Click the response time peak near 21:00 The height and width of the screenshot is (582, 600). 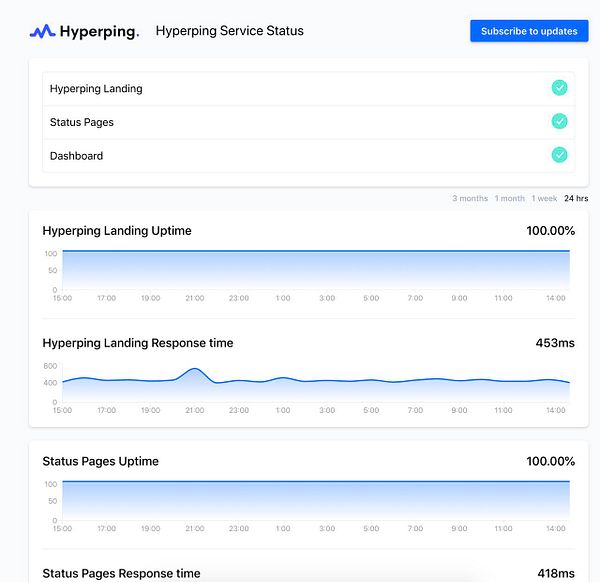coord(195,371)
